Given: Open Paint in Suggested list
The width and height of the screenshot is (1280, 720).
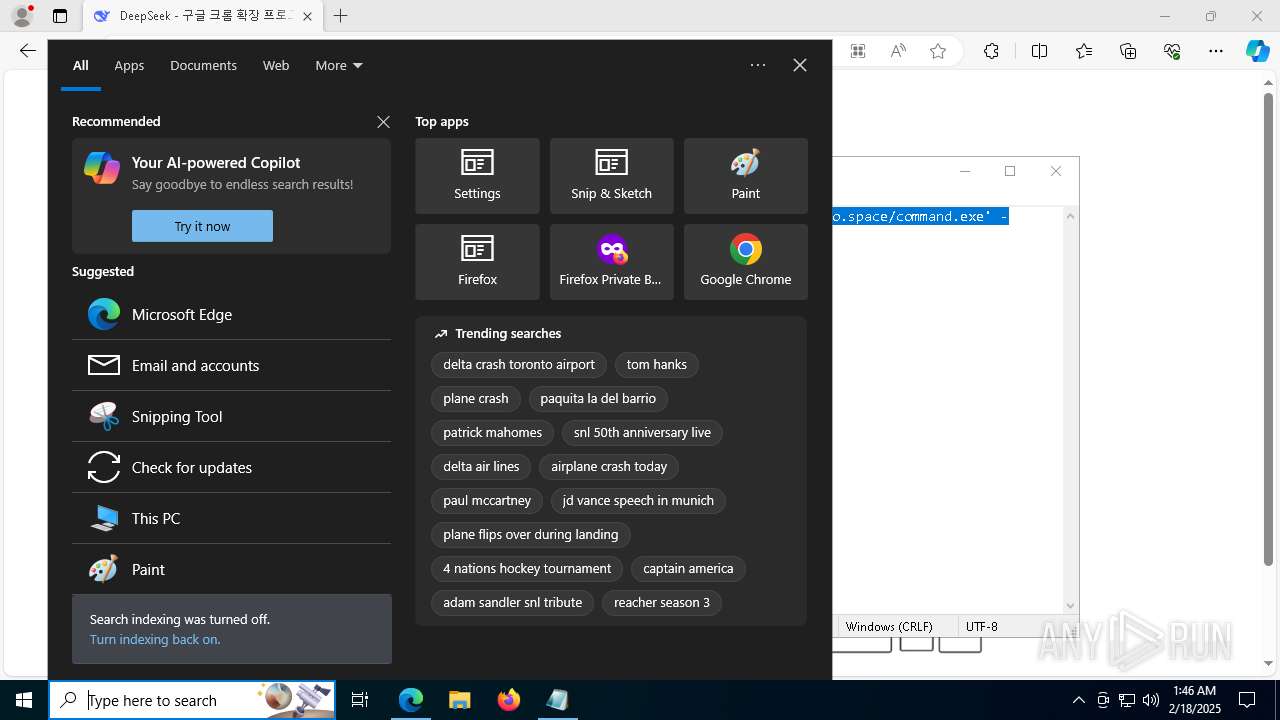Looking at the screenshot, I should point(231,569).
